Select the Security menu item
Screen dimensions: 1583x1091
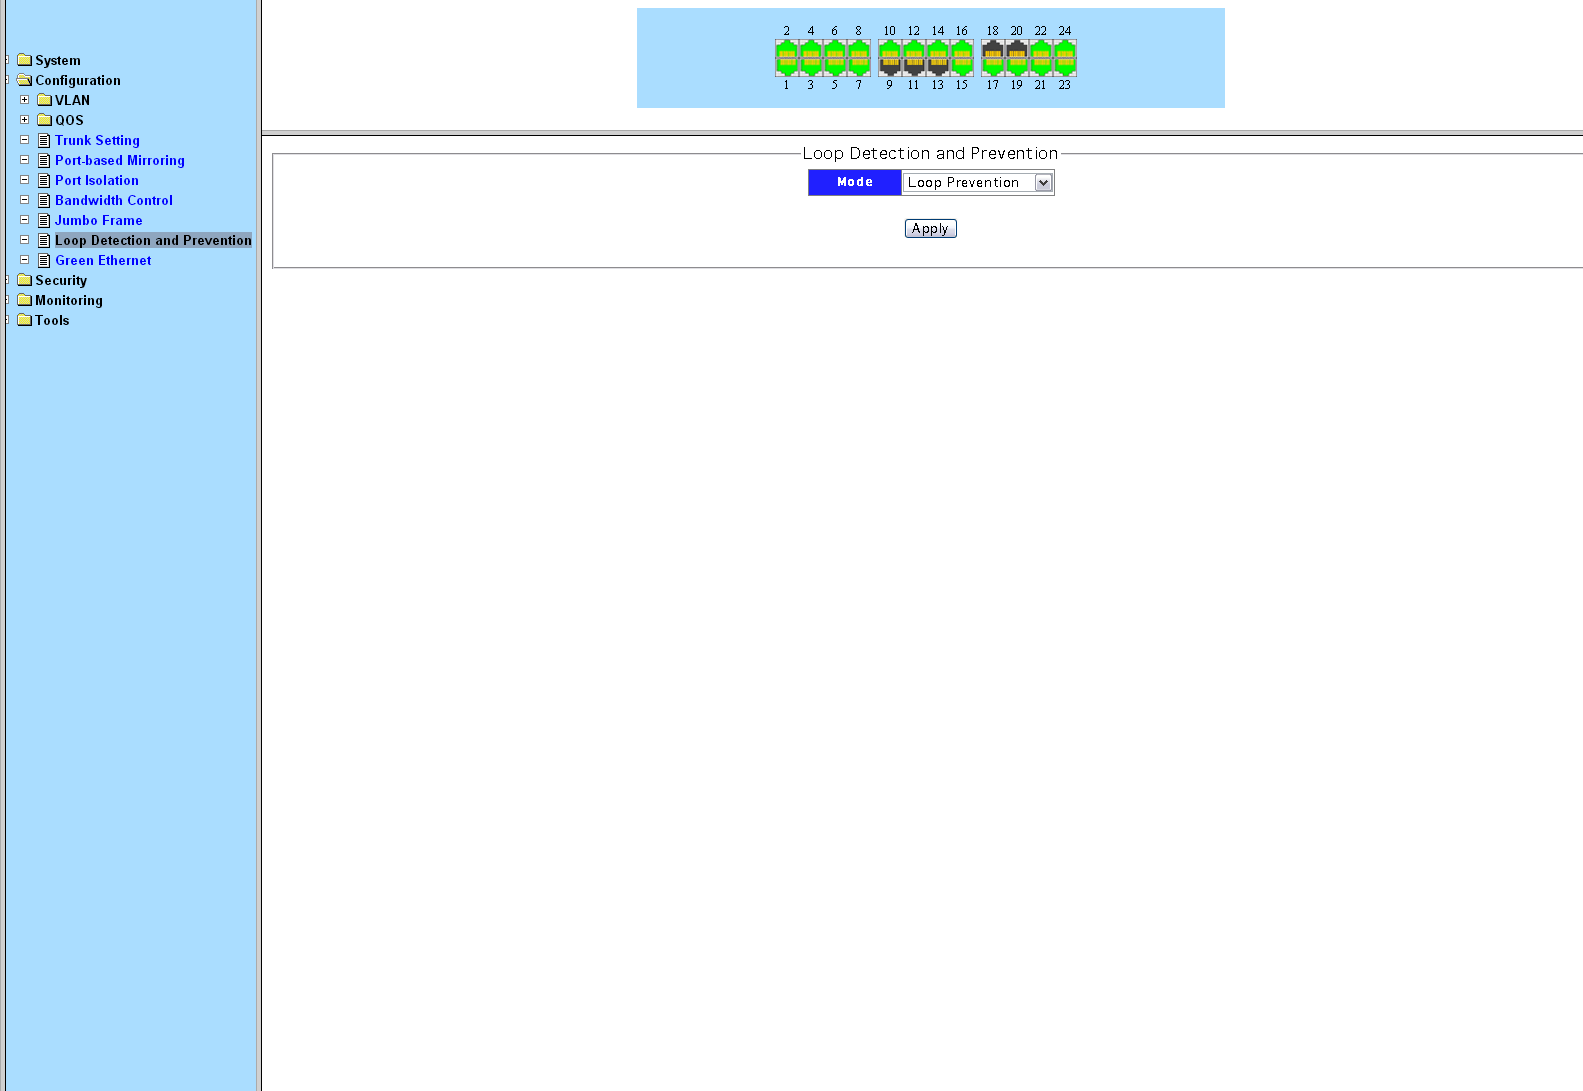[61, 281]
